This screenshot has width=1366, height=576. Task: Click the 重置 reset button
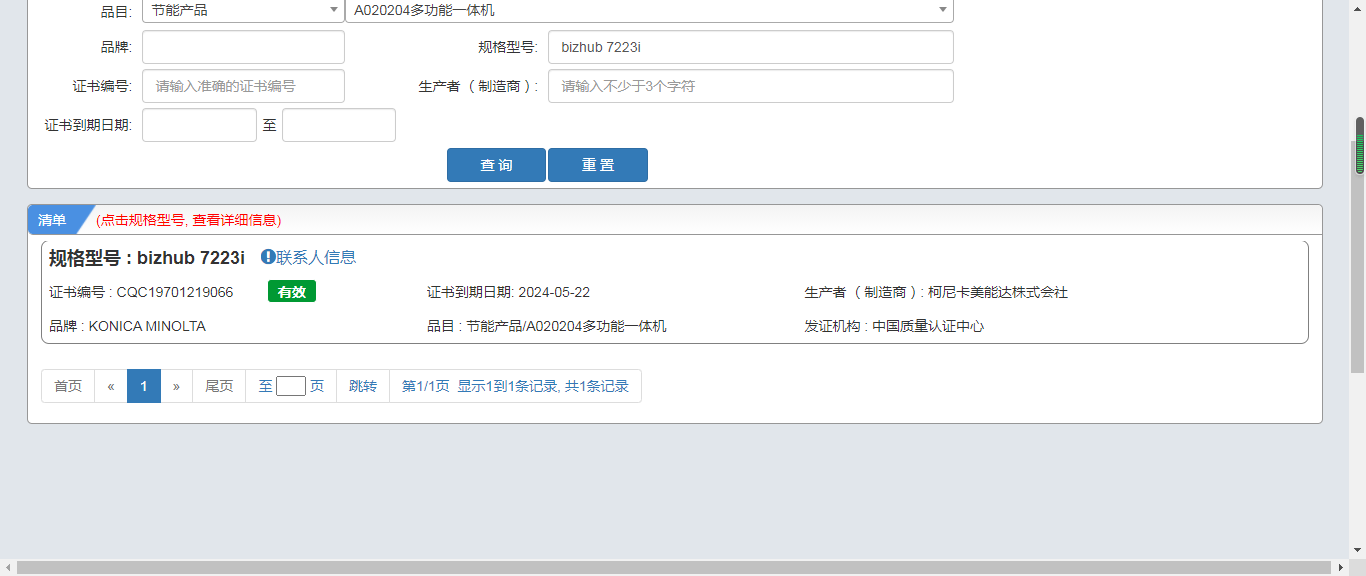tap(598, 165)
